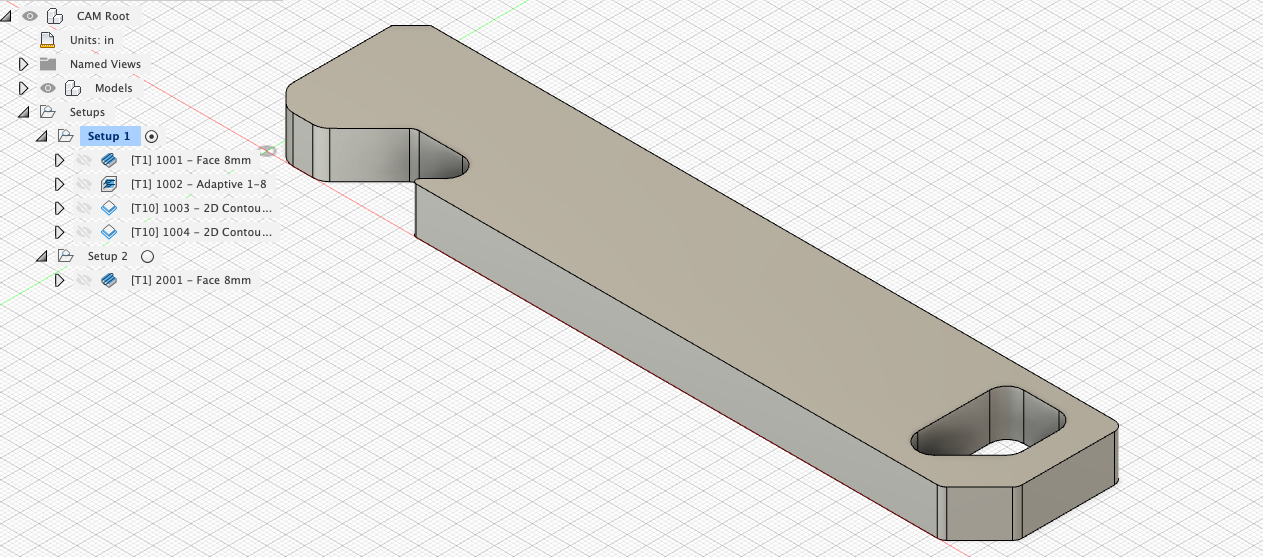1263x557 pixels.
Task: Click the Adaptive clearing icon for 1002
Action: (x=109, y=184)
